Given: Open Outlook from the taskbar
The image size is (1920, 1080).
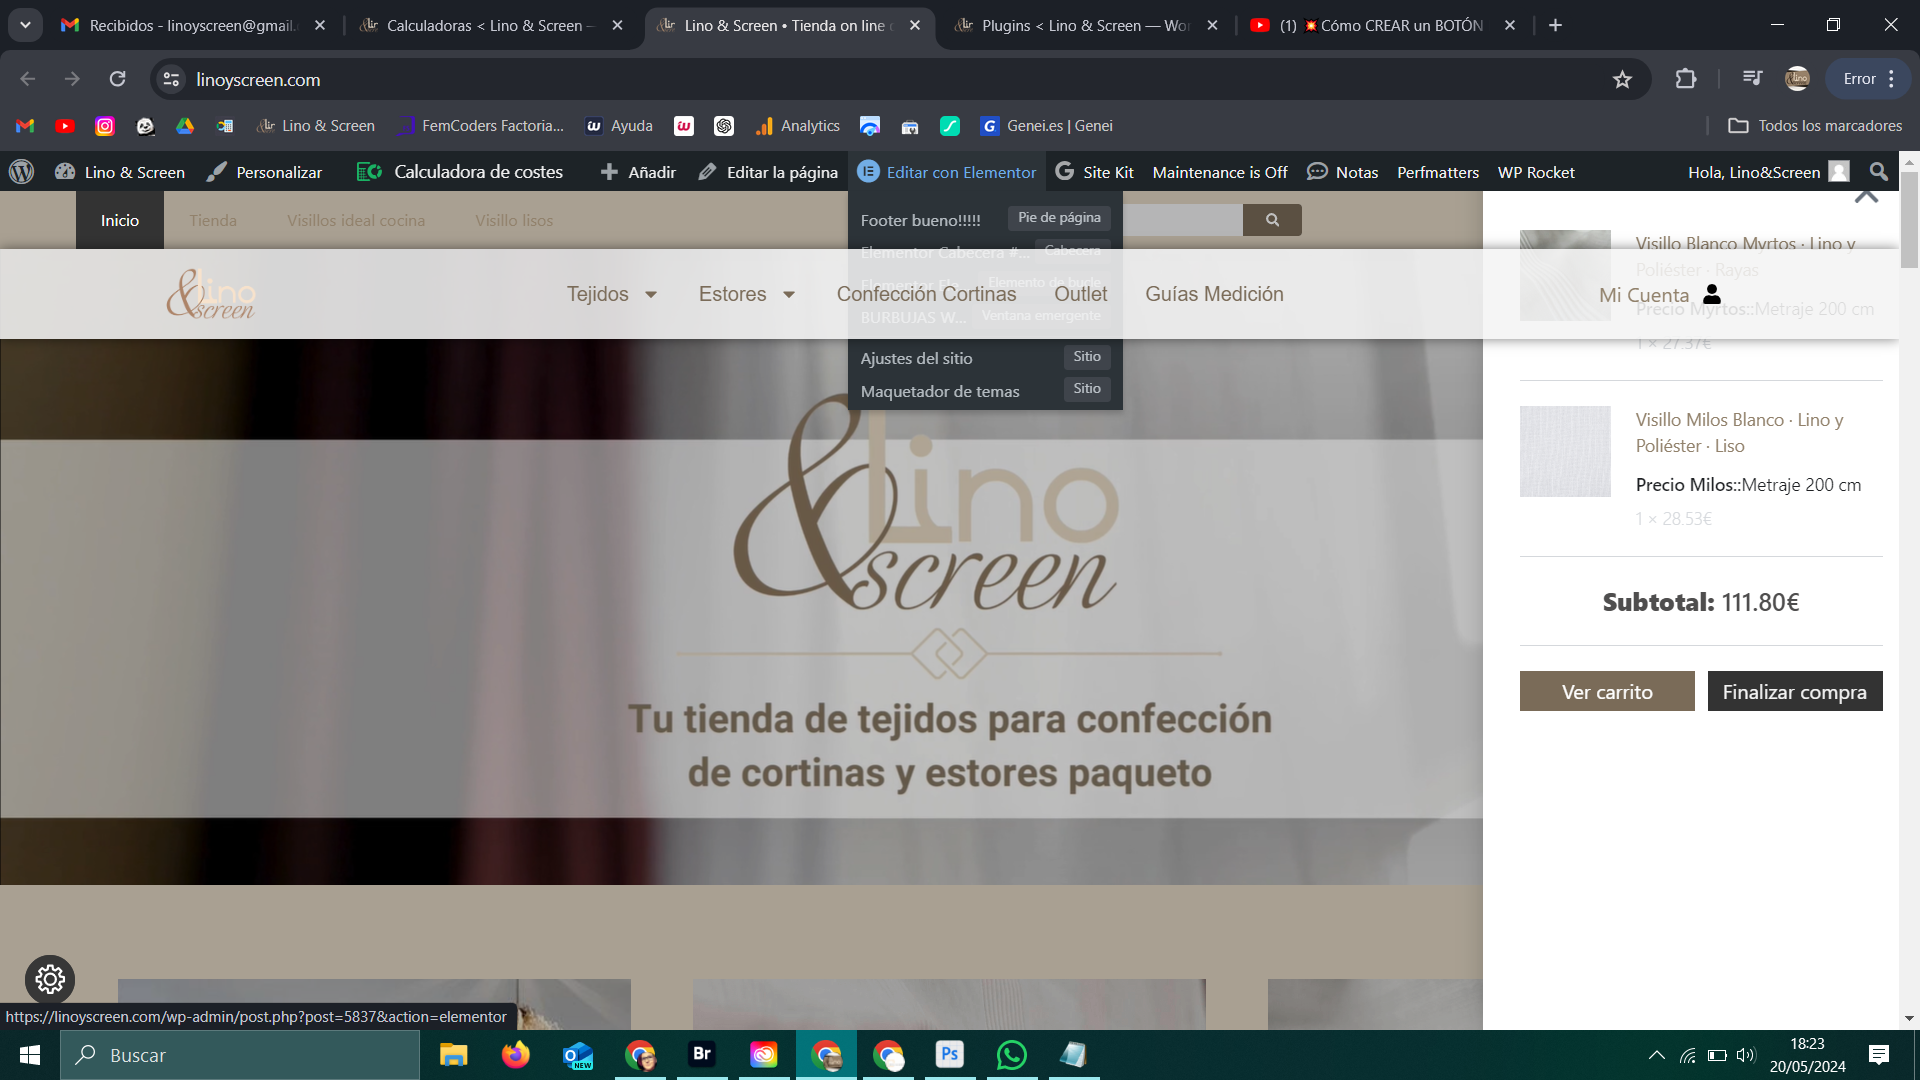Looking at the screenshot, I should [x=578, y=1055].
